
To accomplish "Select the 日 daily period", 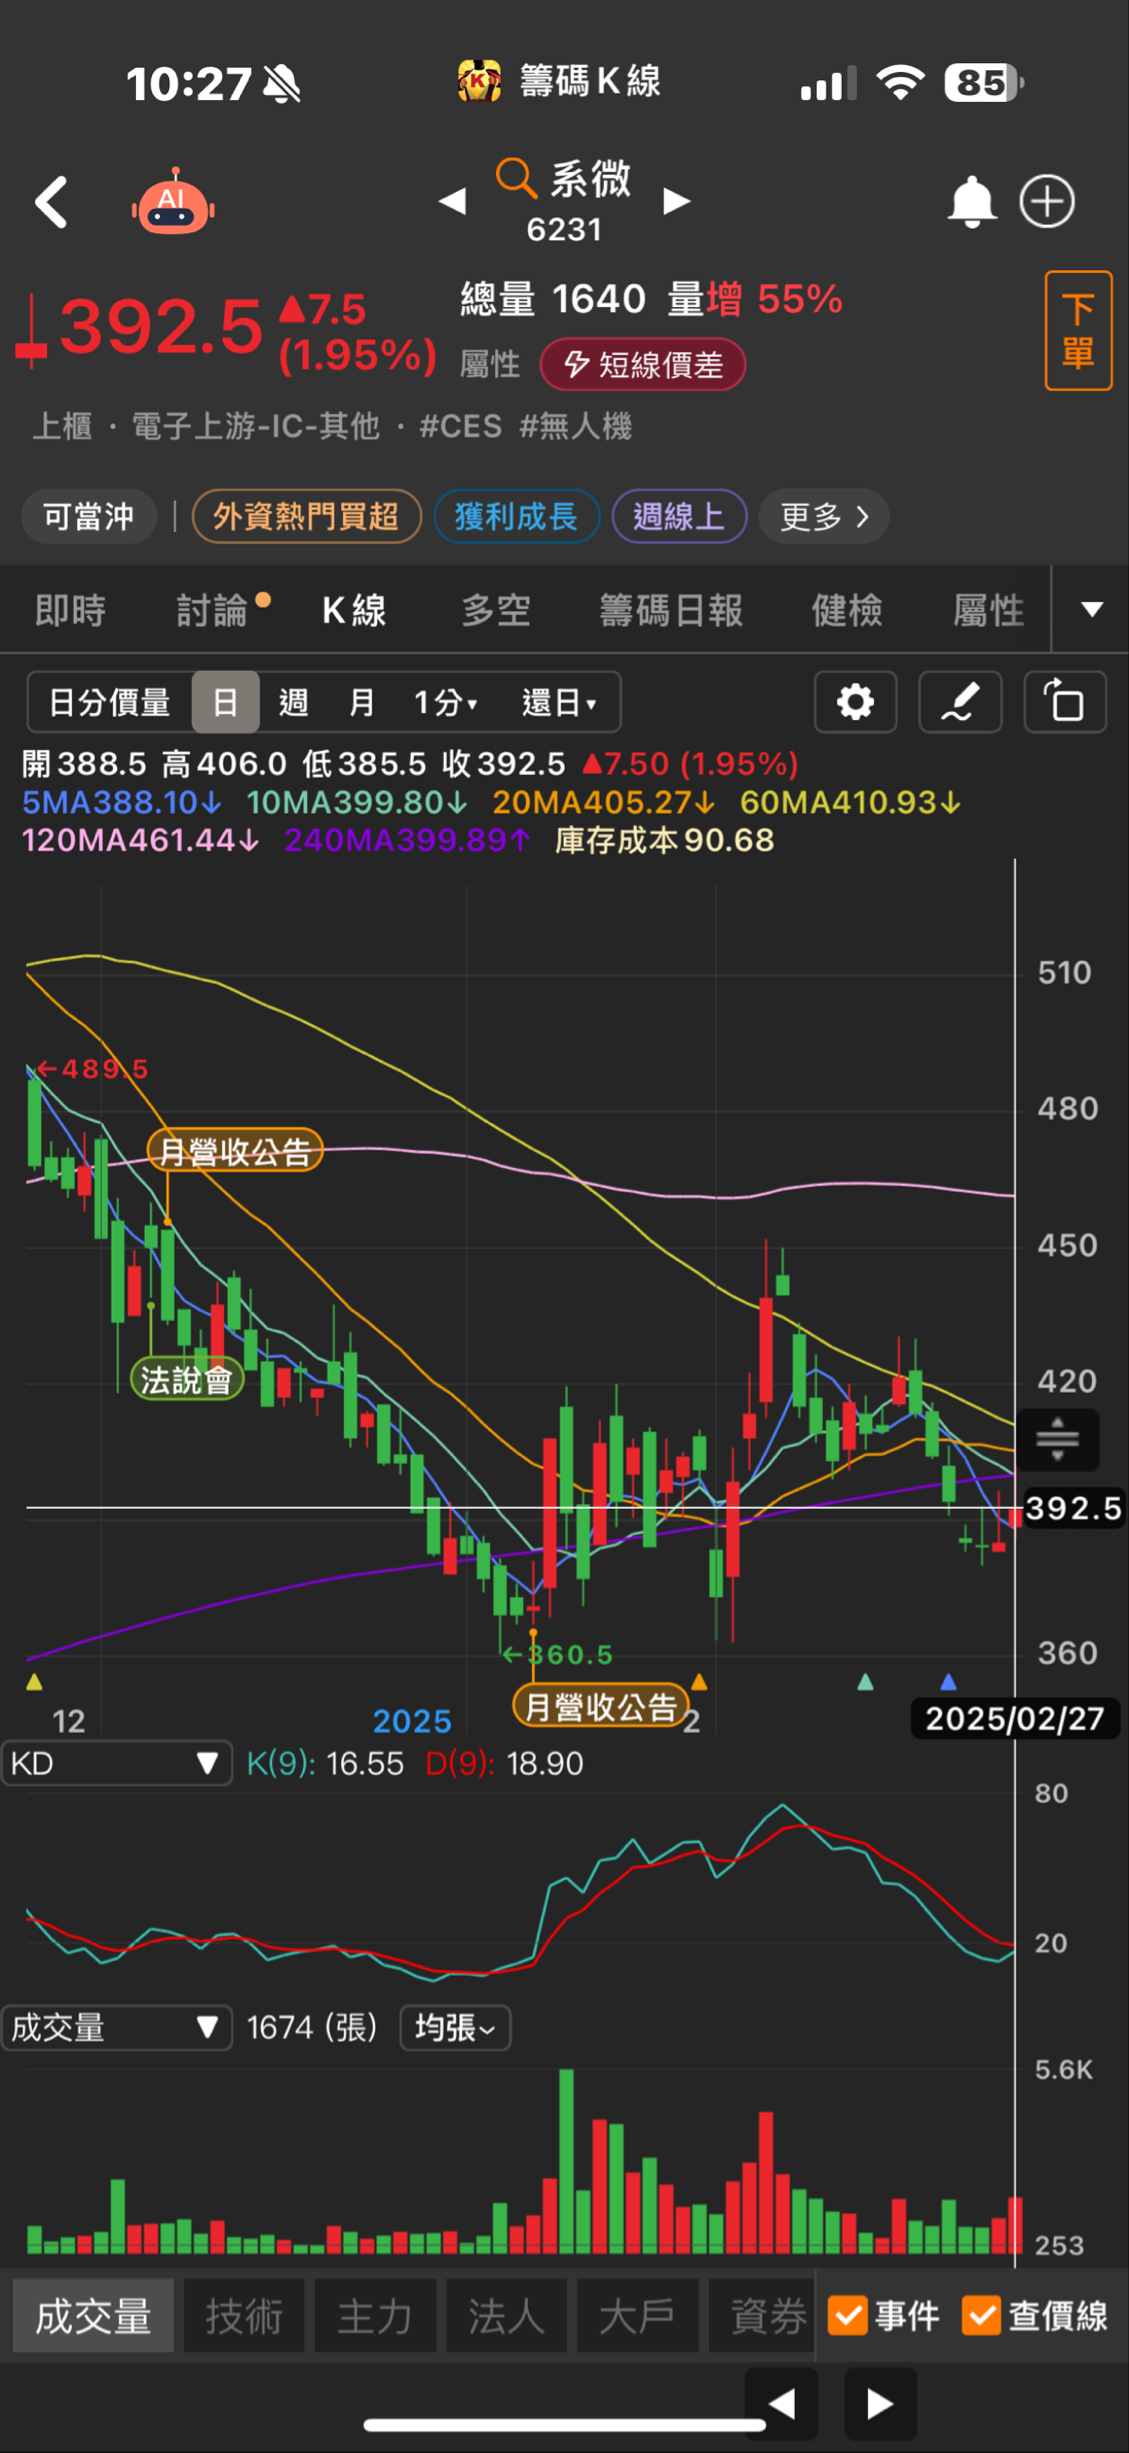I will (x=226, y=702).
